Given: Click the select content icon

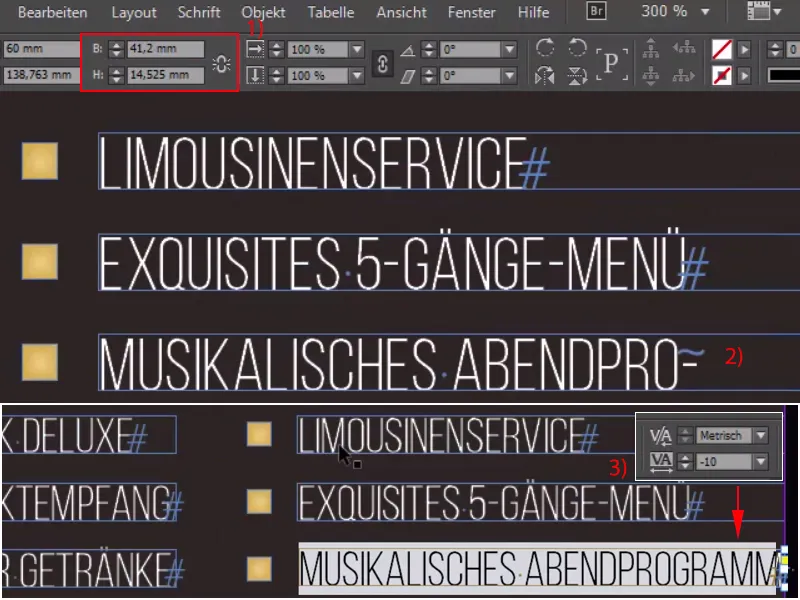Looking at the screenshot, I should 651,76.
